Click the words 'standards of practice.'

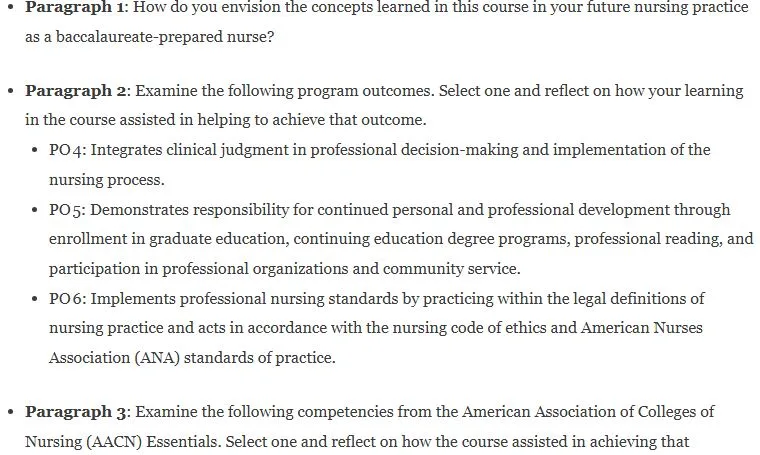(x=260, y=358)
